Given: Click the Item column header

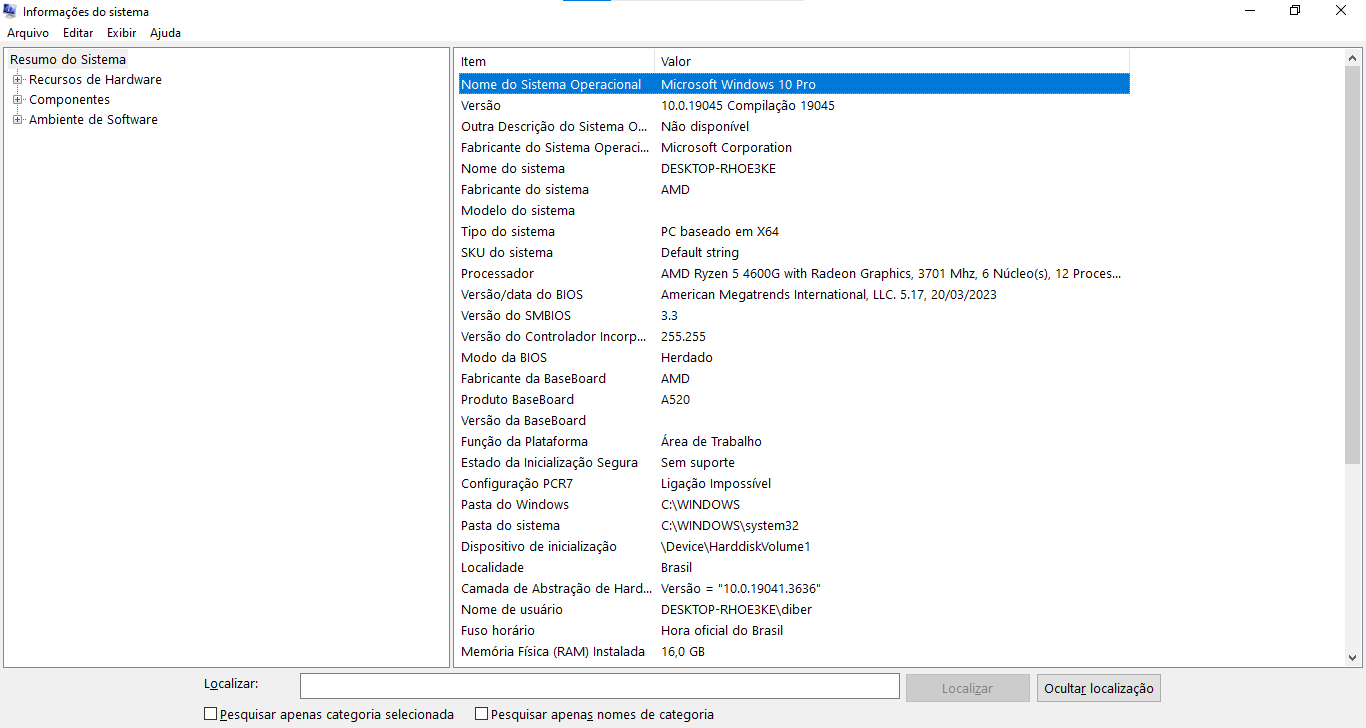Looking at the screenshot, I should click(x=555, y=62).
